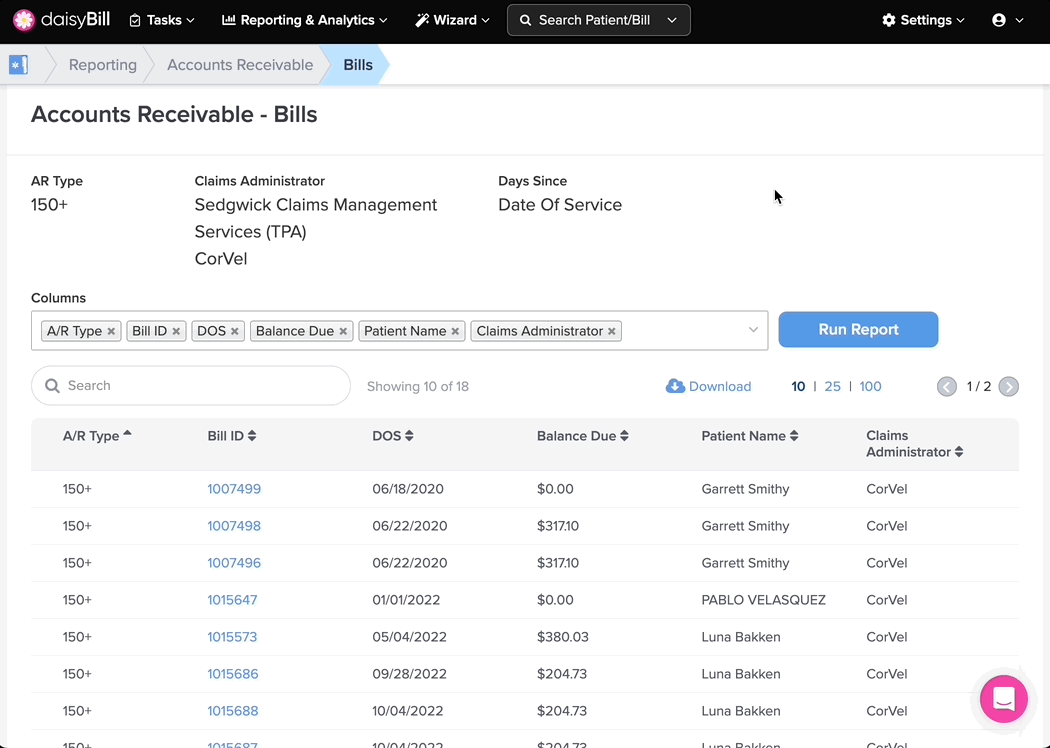
Task: Remove the A/R Type column tag
Action: coord(111,331)
